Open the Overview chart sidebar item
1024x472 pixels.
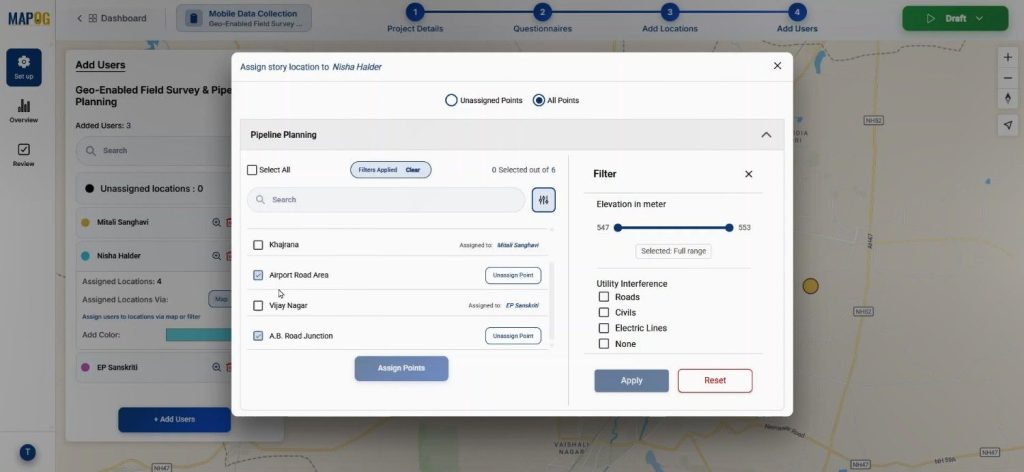(24, 111)
